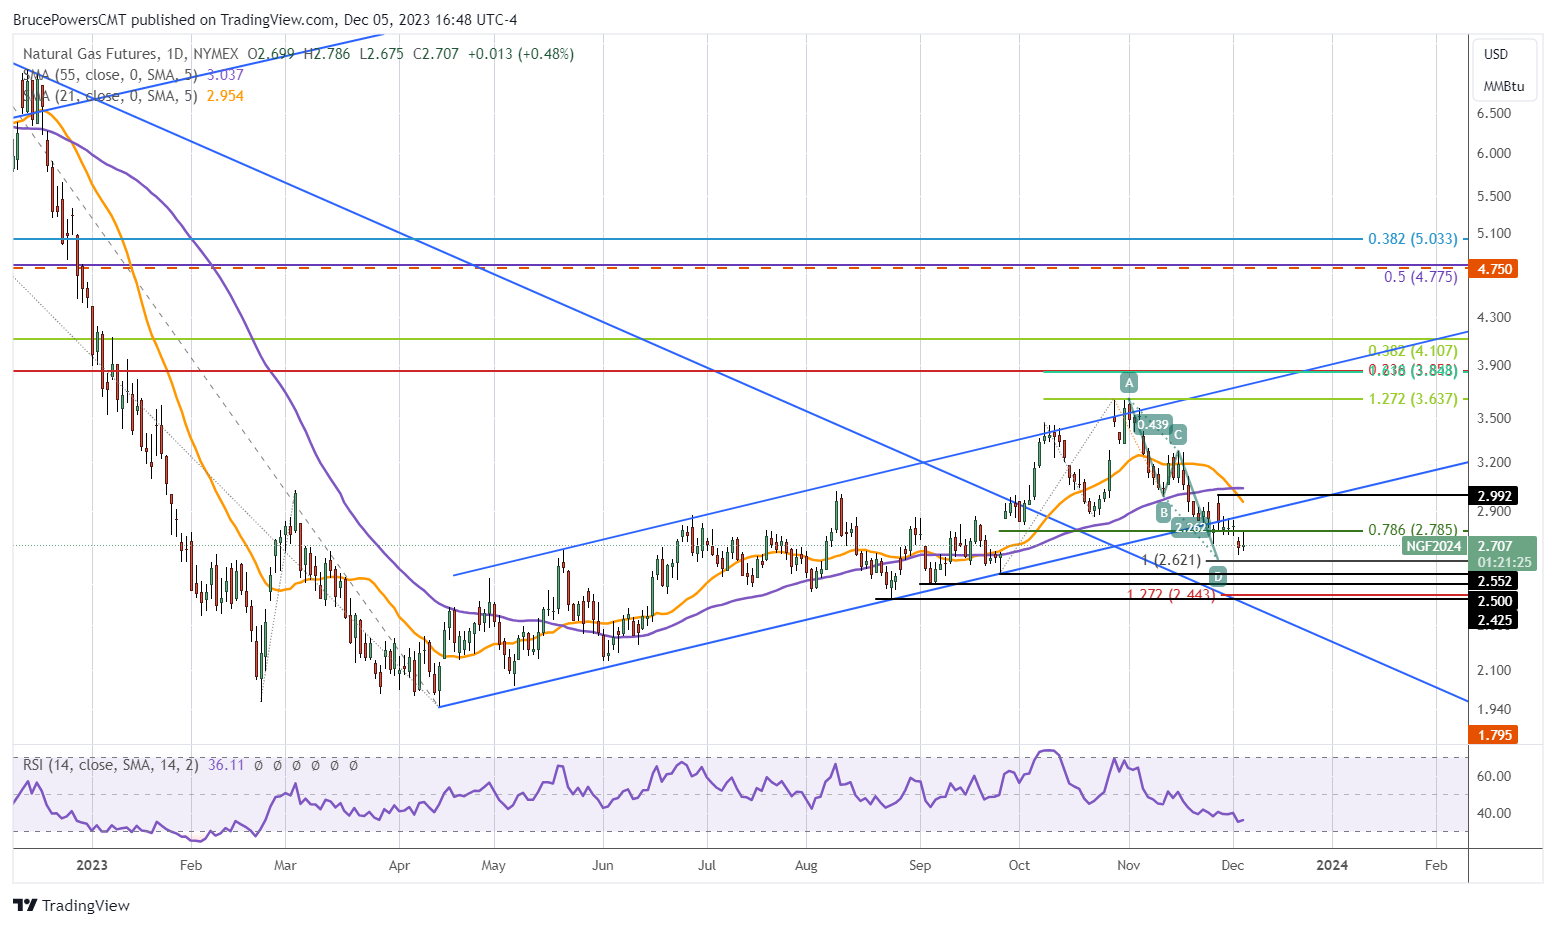Click the countdown timer 01:21:25
The image size is (1556, 927).
tap(1504, 563)
